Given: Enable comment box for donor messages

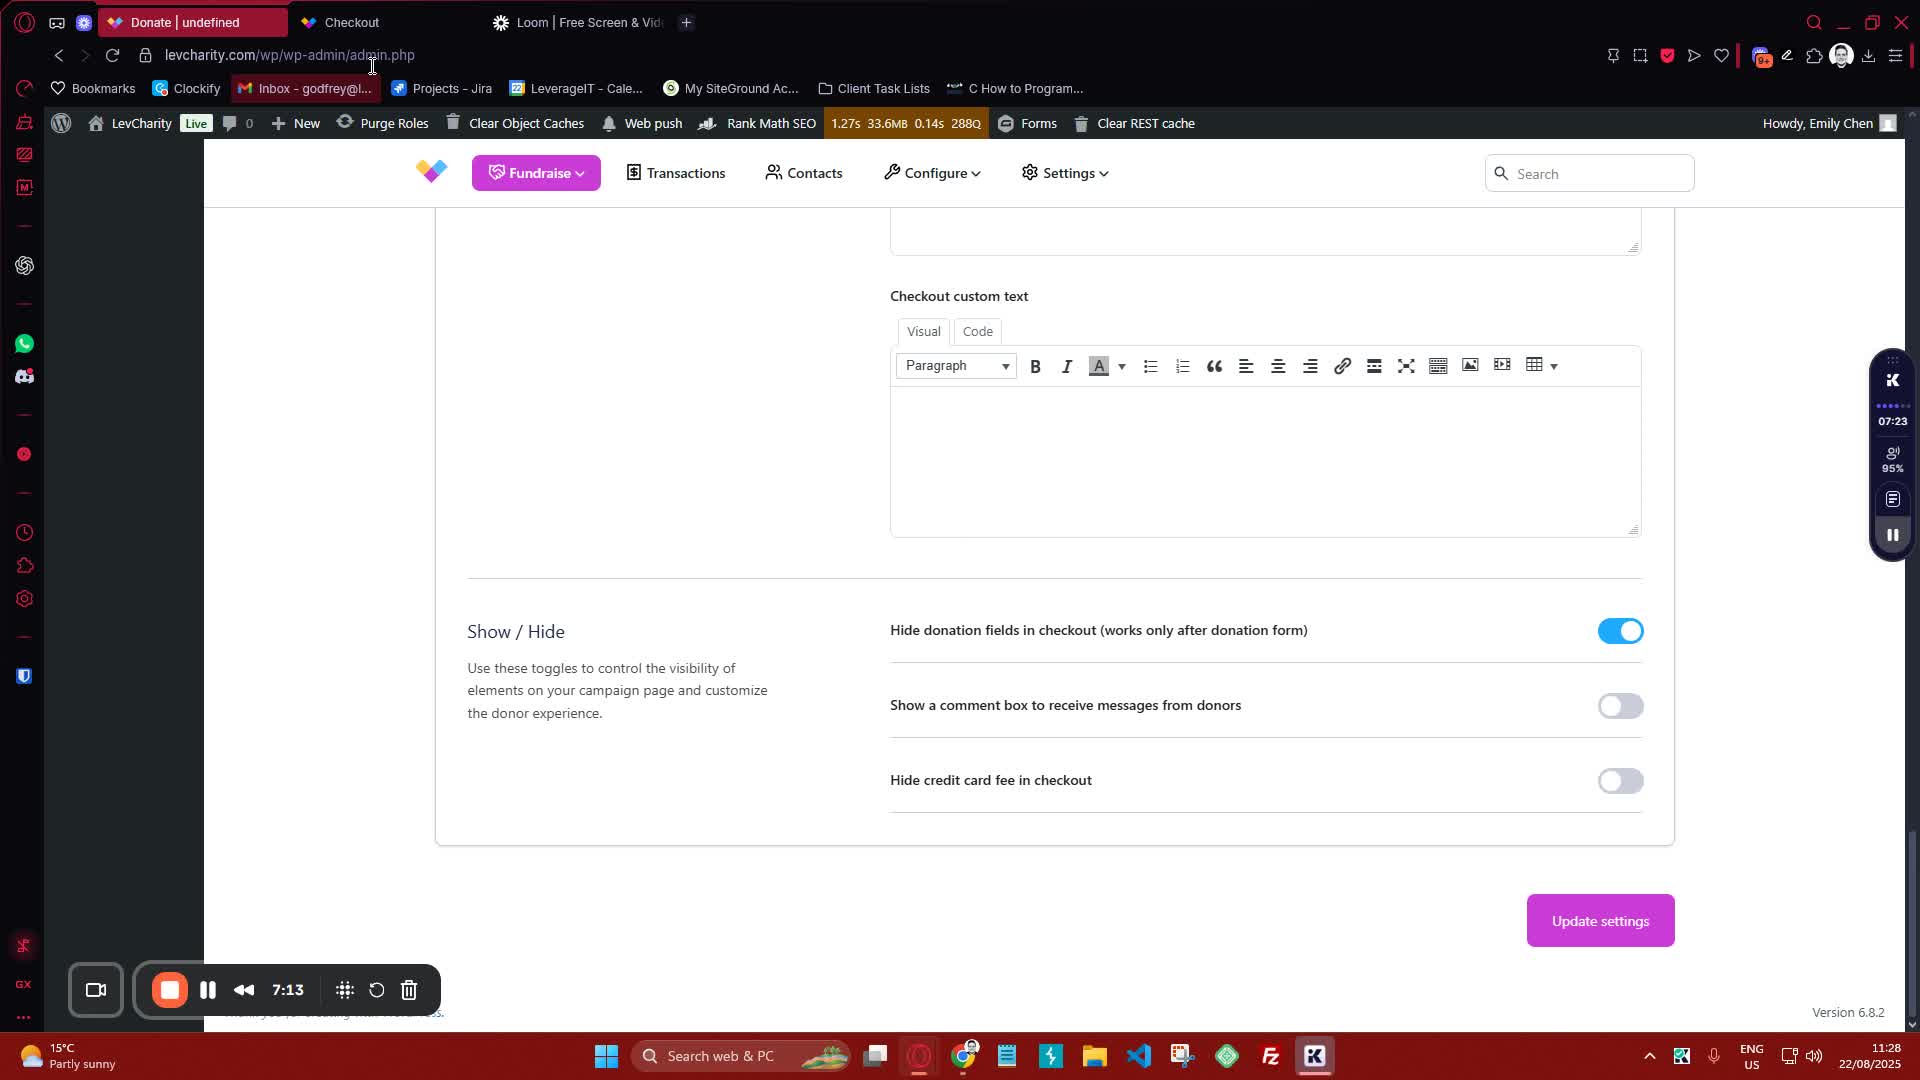Looking at the screenshot, I should click(x=1620, y=706).
